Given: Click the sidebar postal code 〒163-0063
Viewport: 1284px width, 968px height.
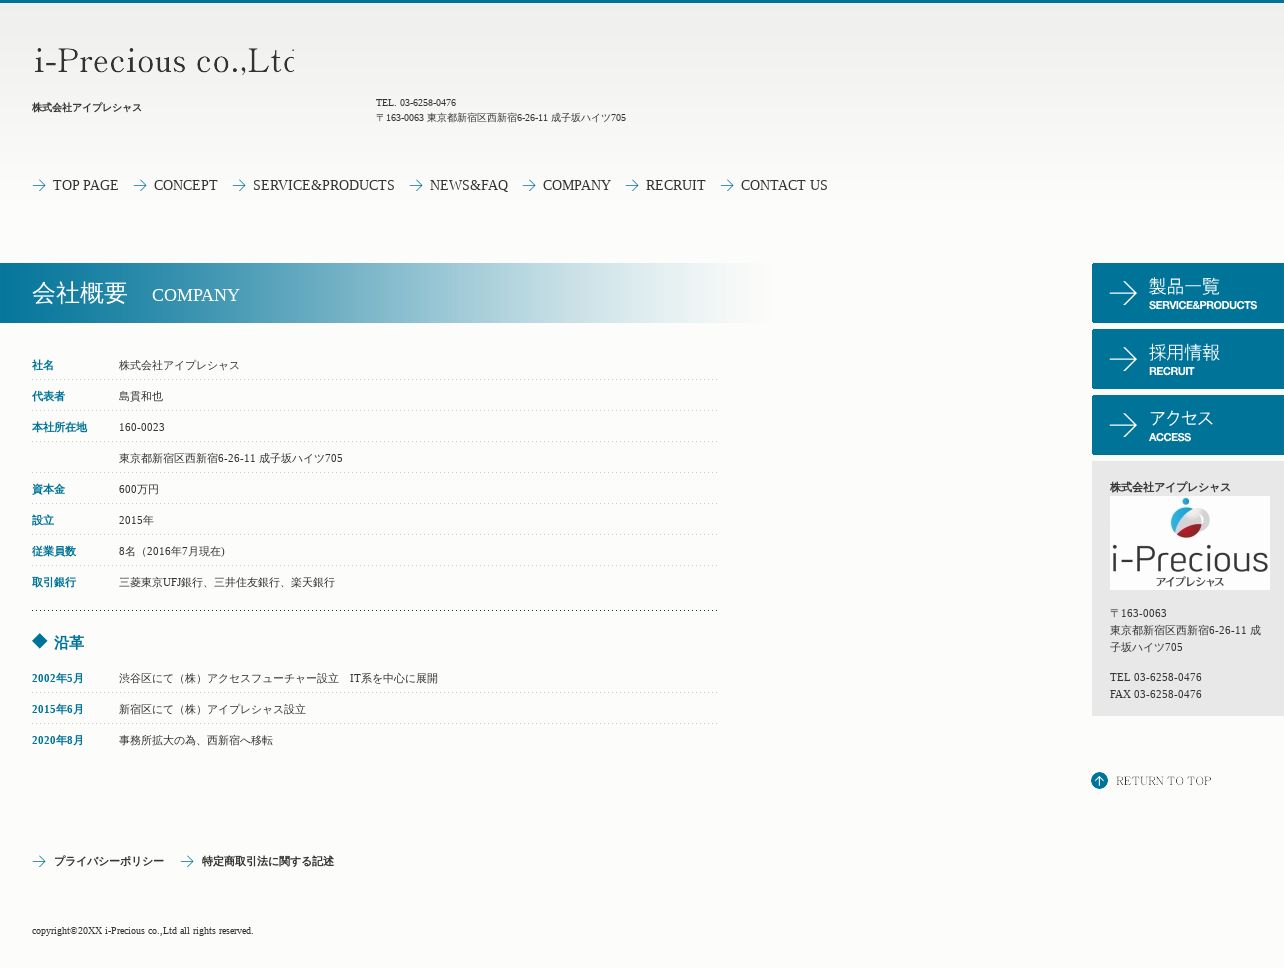Looking at the screenshot, I should click(1138, 613).
